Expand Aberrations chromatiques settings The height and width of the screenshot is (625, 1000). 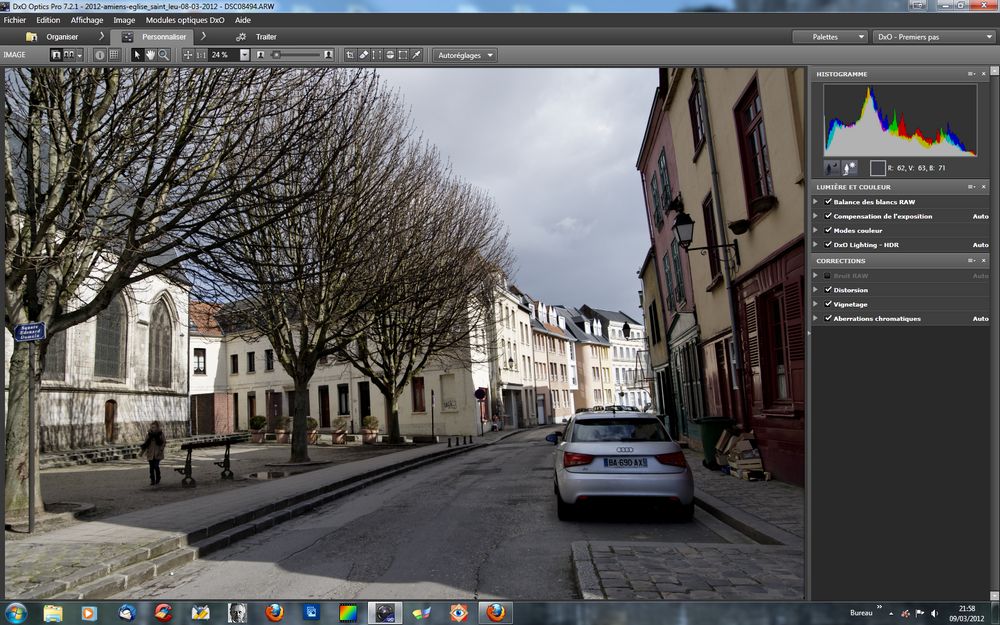click(x=816, y=318)
